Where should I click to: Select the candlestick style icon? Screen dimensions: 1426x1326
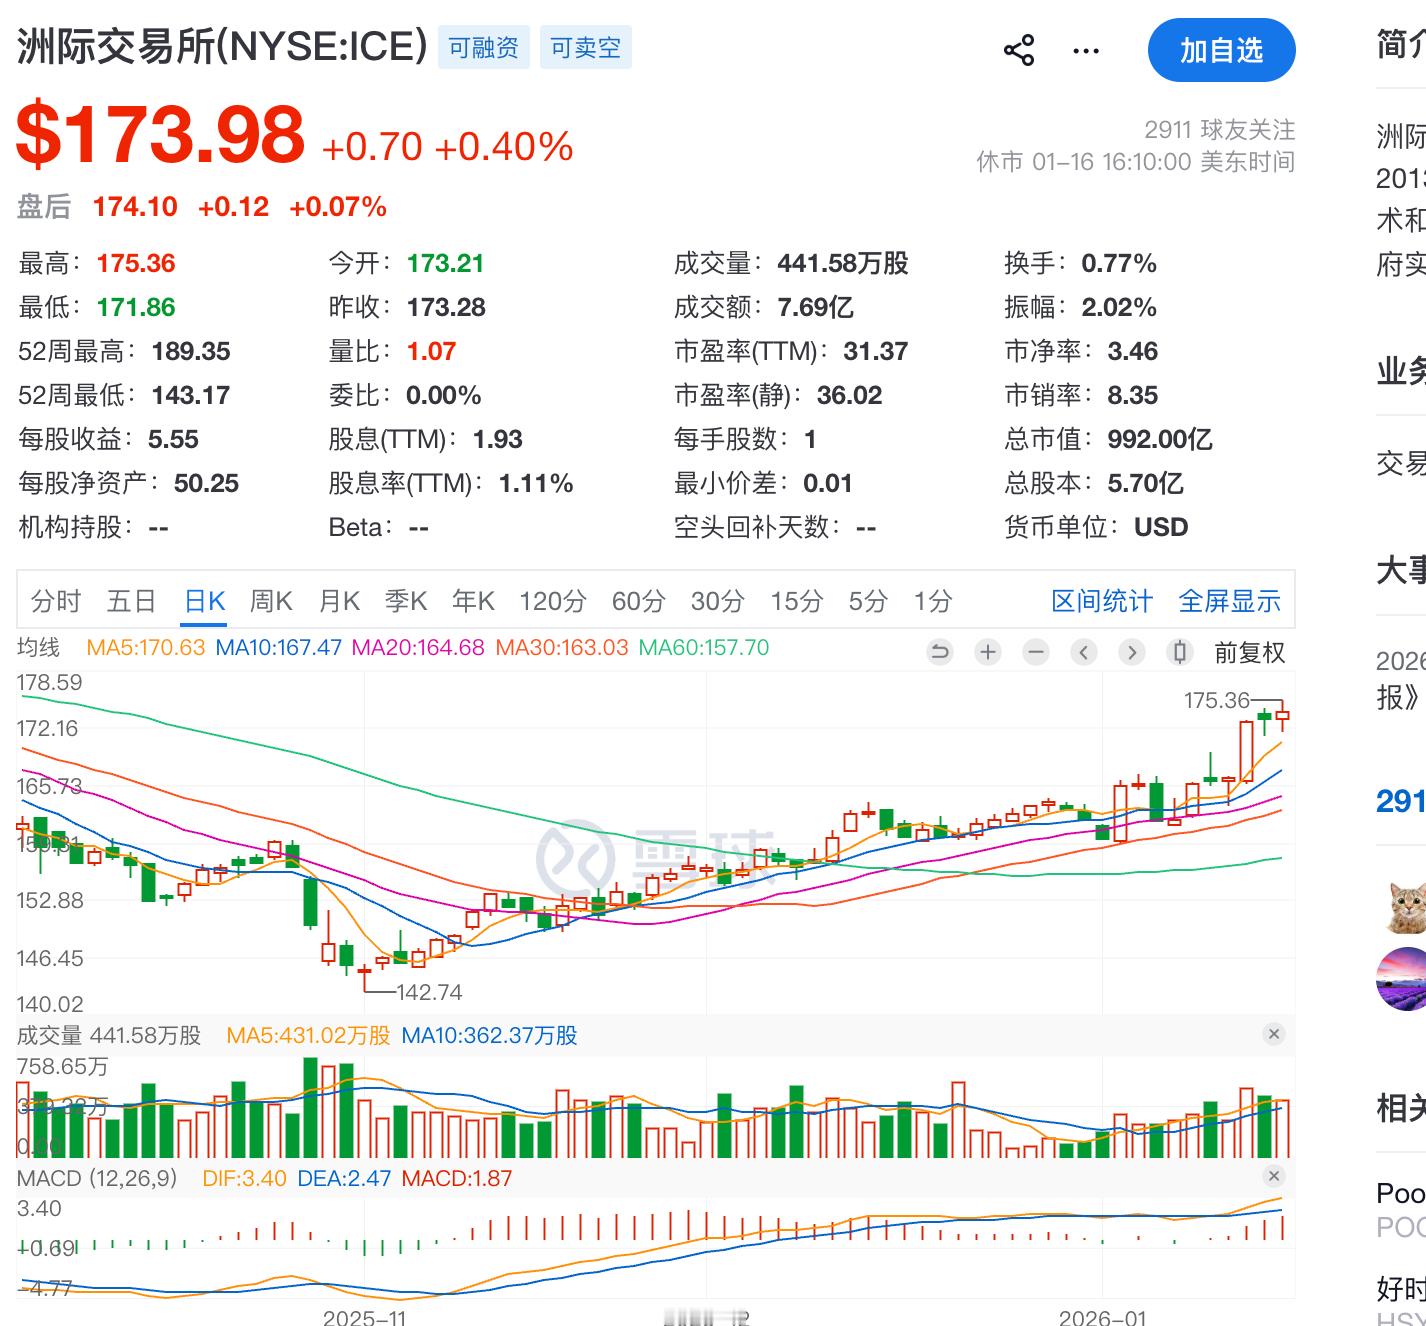coord(1180,651)
